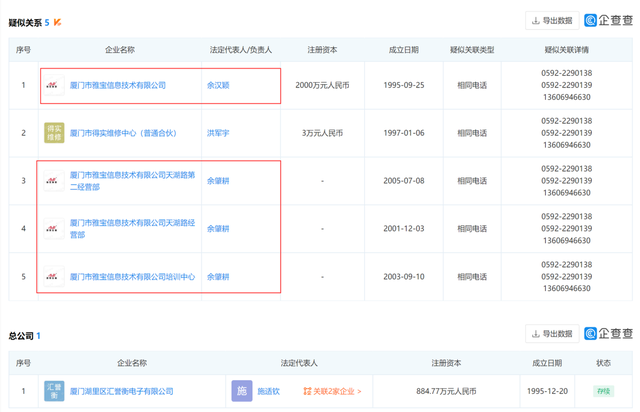
Task: Open 厦门湖里区汇誉衡电子有限公司 link
Action: 121,391
